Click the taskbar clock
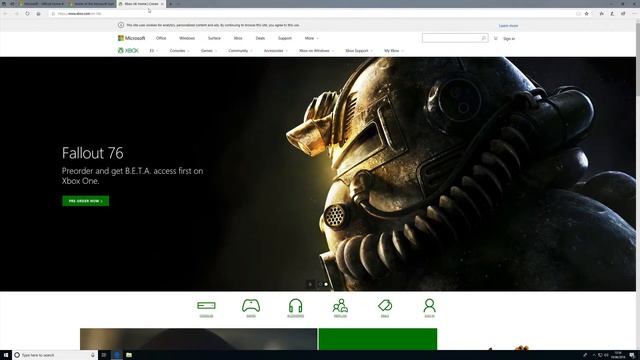Screen dimensions: 640x360 (x=618, y=355)
